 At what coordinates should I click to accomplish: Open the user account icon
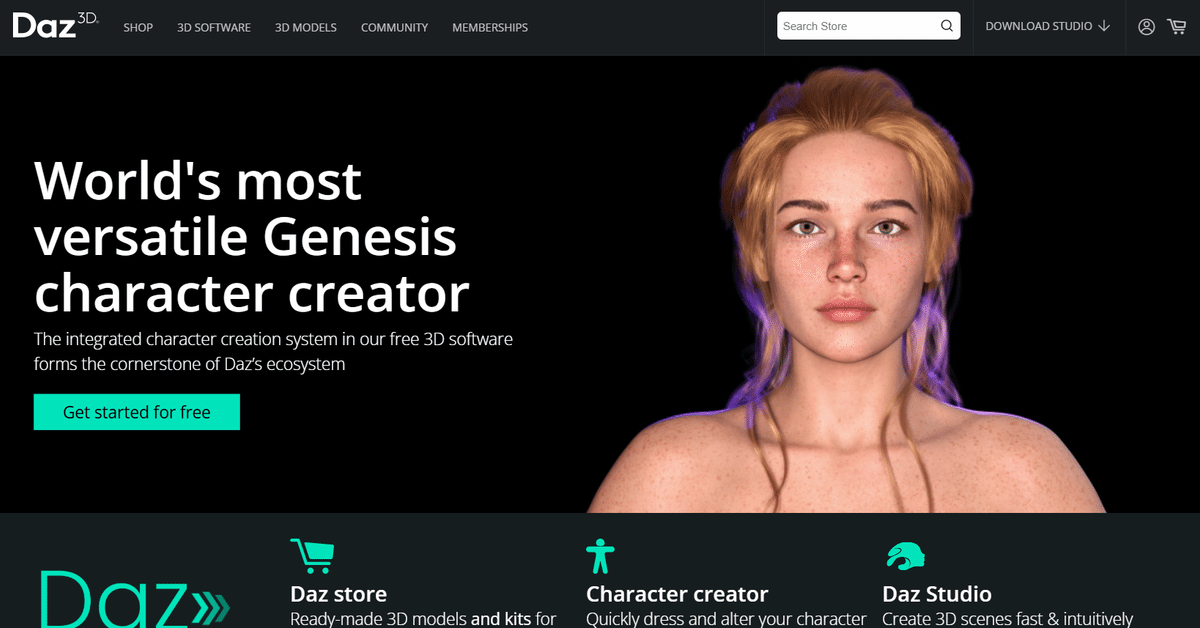pos(1146,27)
